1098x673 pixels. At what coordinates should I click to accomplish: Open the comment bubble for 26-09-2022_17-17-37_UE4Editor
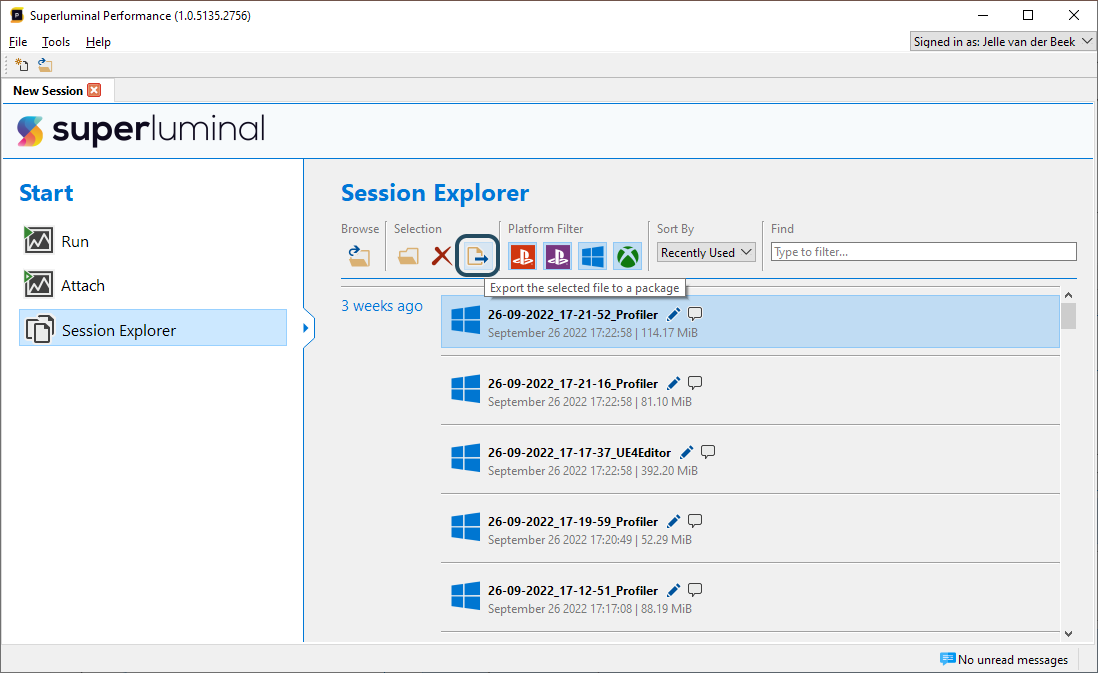click(708, 452)
